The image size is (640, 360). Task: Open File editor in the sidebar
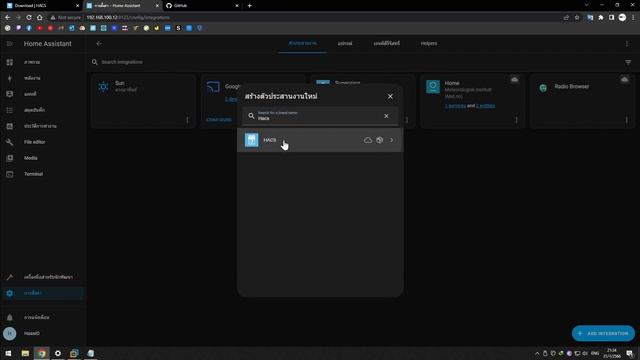(x=43, y=142)
